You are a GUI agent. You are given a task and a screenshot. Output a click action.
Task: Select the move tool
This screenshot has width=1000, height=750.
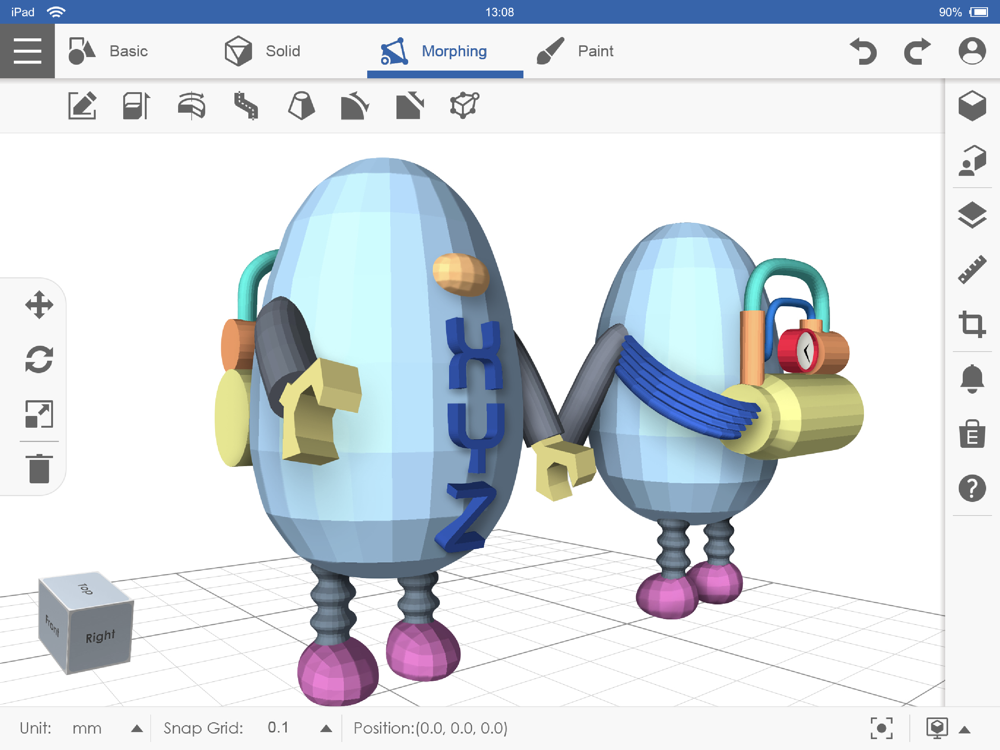tap(39, 305)
